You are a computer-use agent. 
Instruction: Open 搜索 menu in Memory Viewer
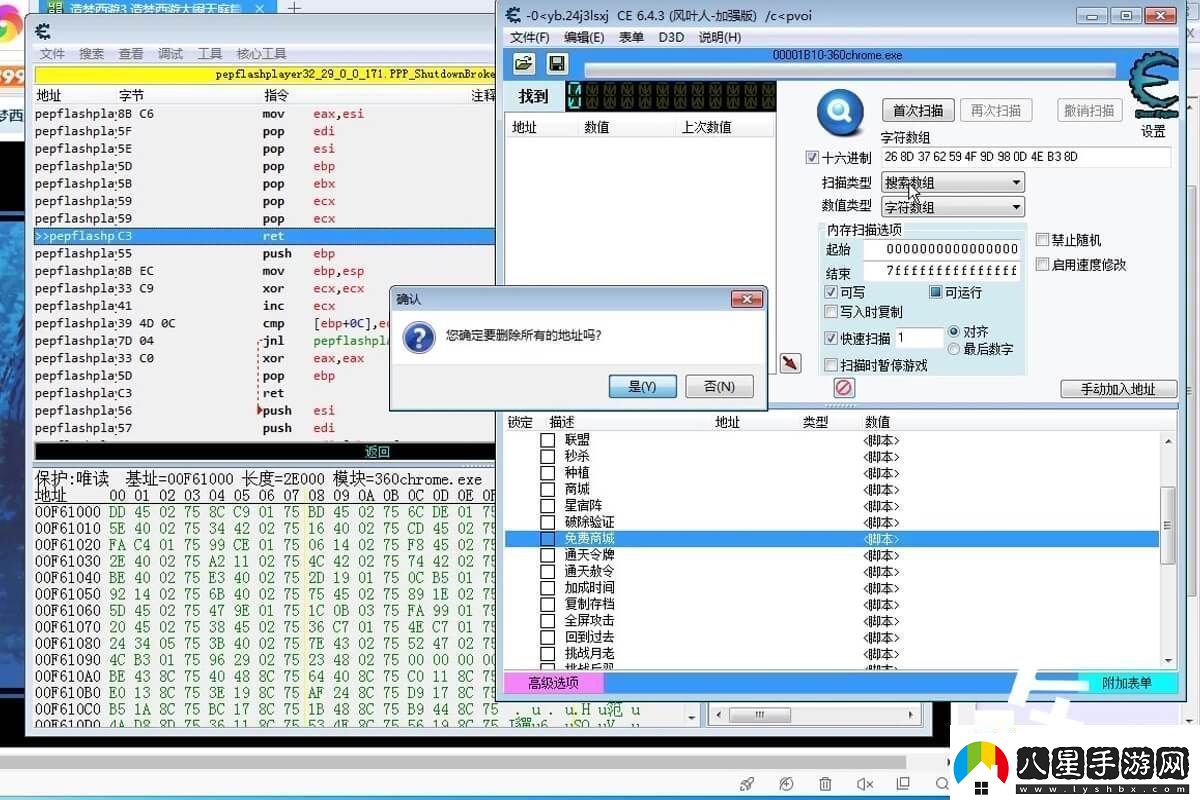click(91, 53)
